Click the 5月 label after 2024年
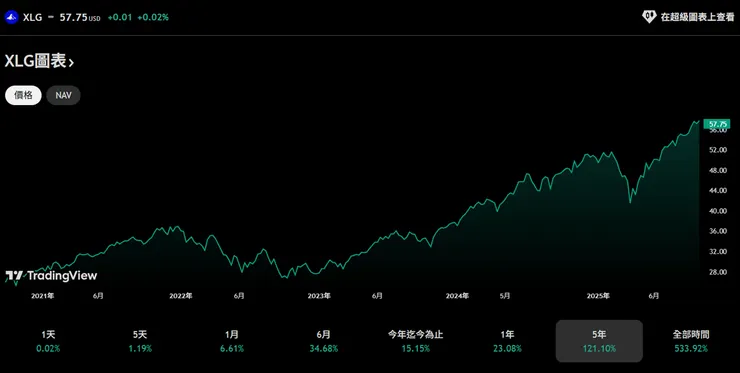This screenshot has height=373, width=740. 505,296
